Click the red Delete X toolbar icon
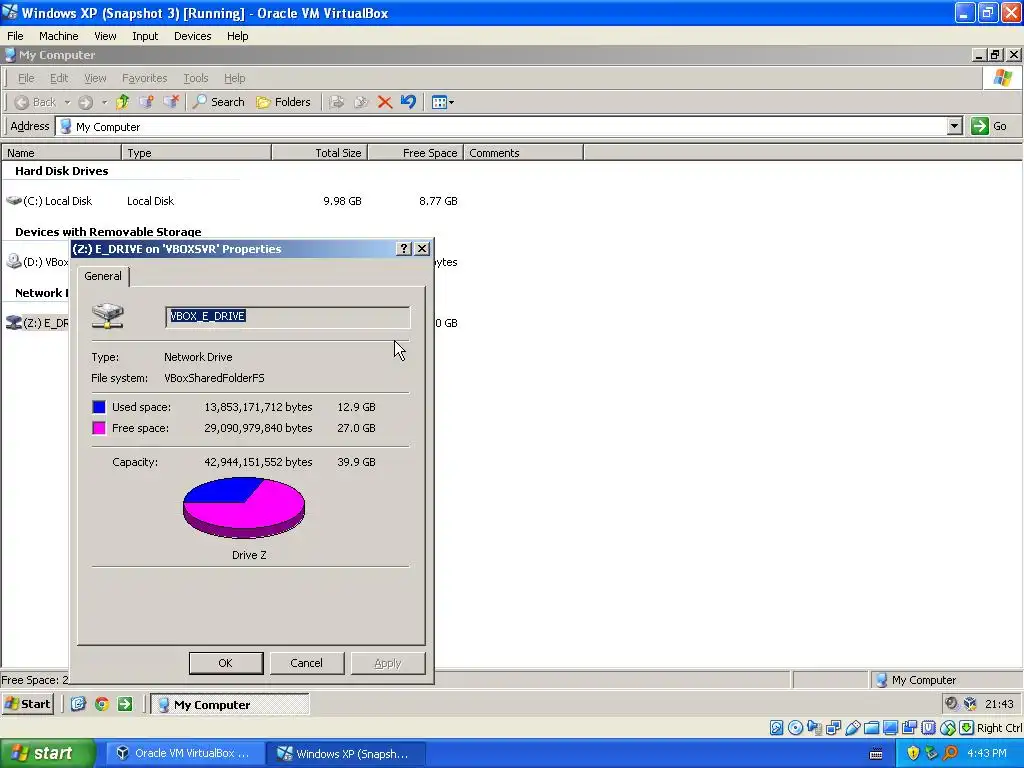 (x=385, y=102)
